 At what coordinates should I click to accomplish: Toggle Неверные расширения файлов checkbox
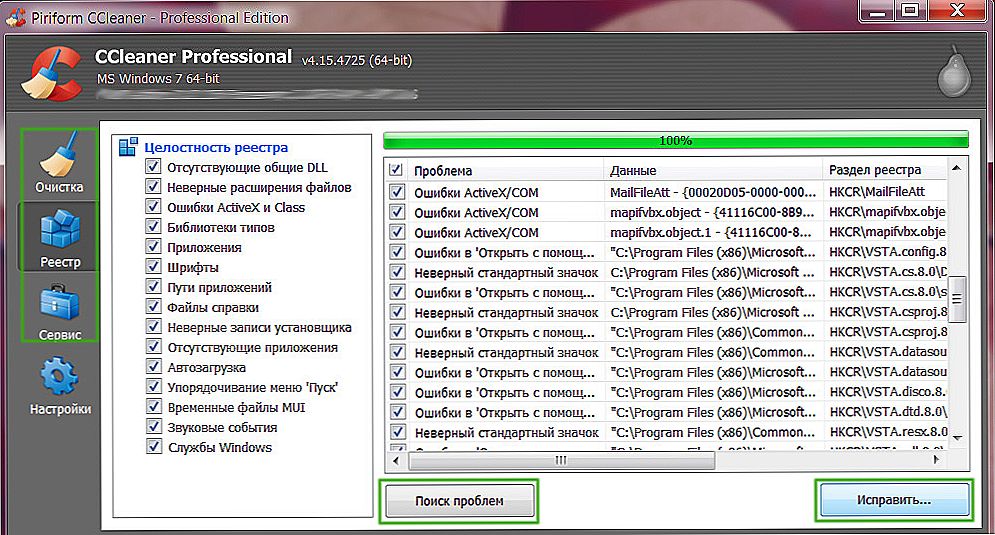153,186
